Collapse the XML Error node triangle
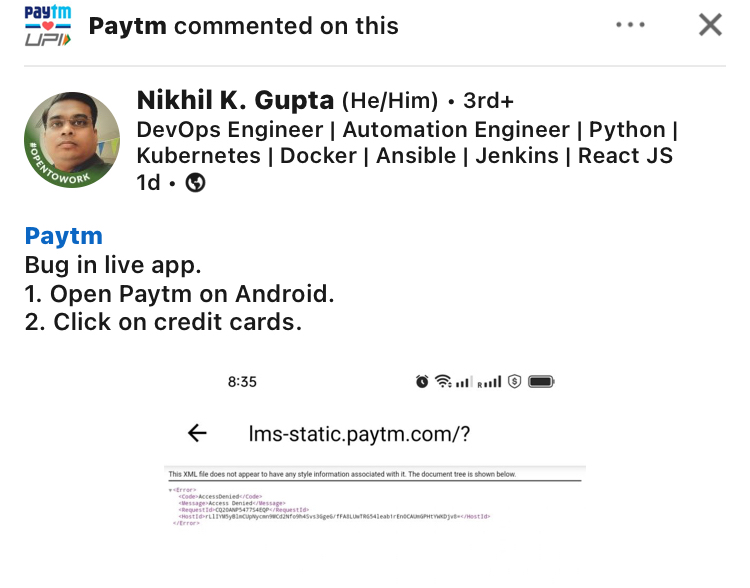Screen dimensions: 750x588 coord(170,490)
